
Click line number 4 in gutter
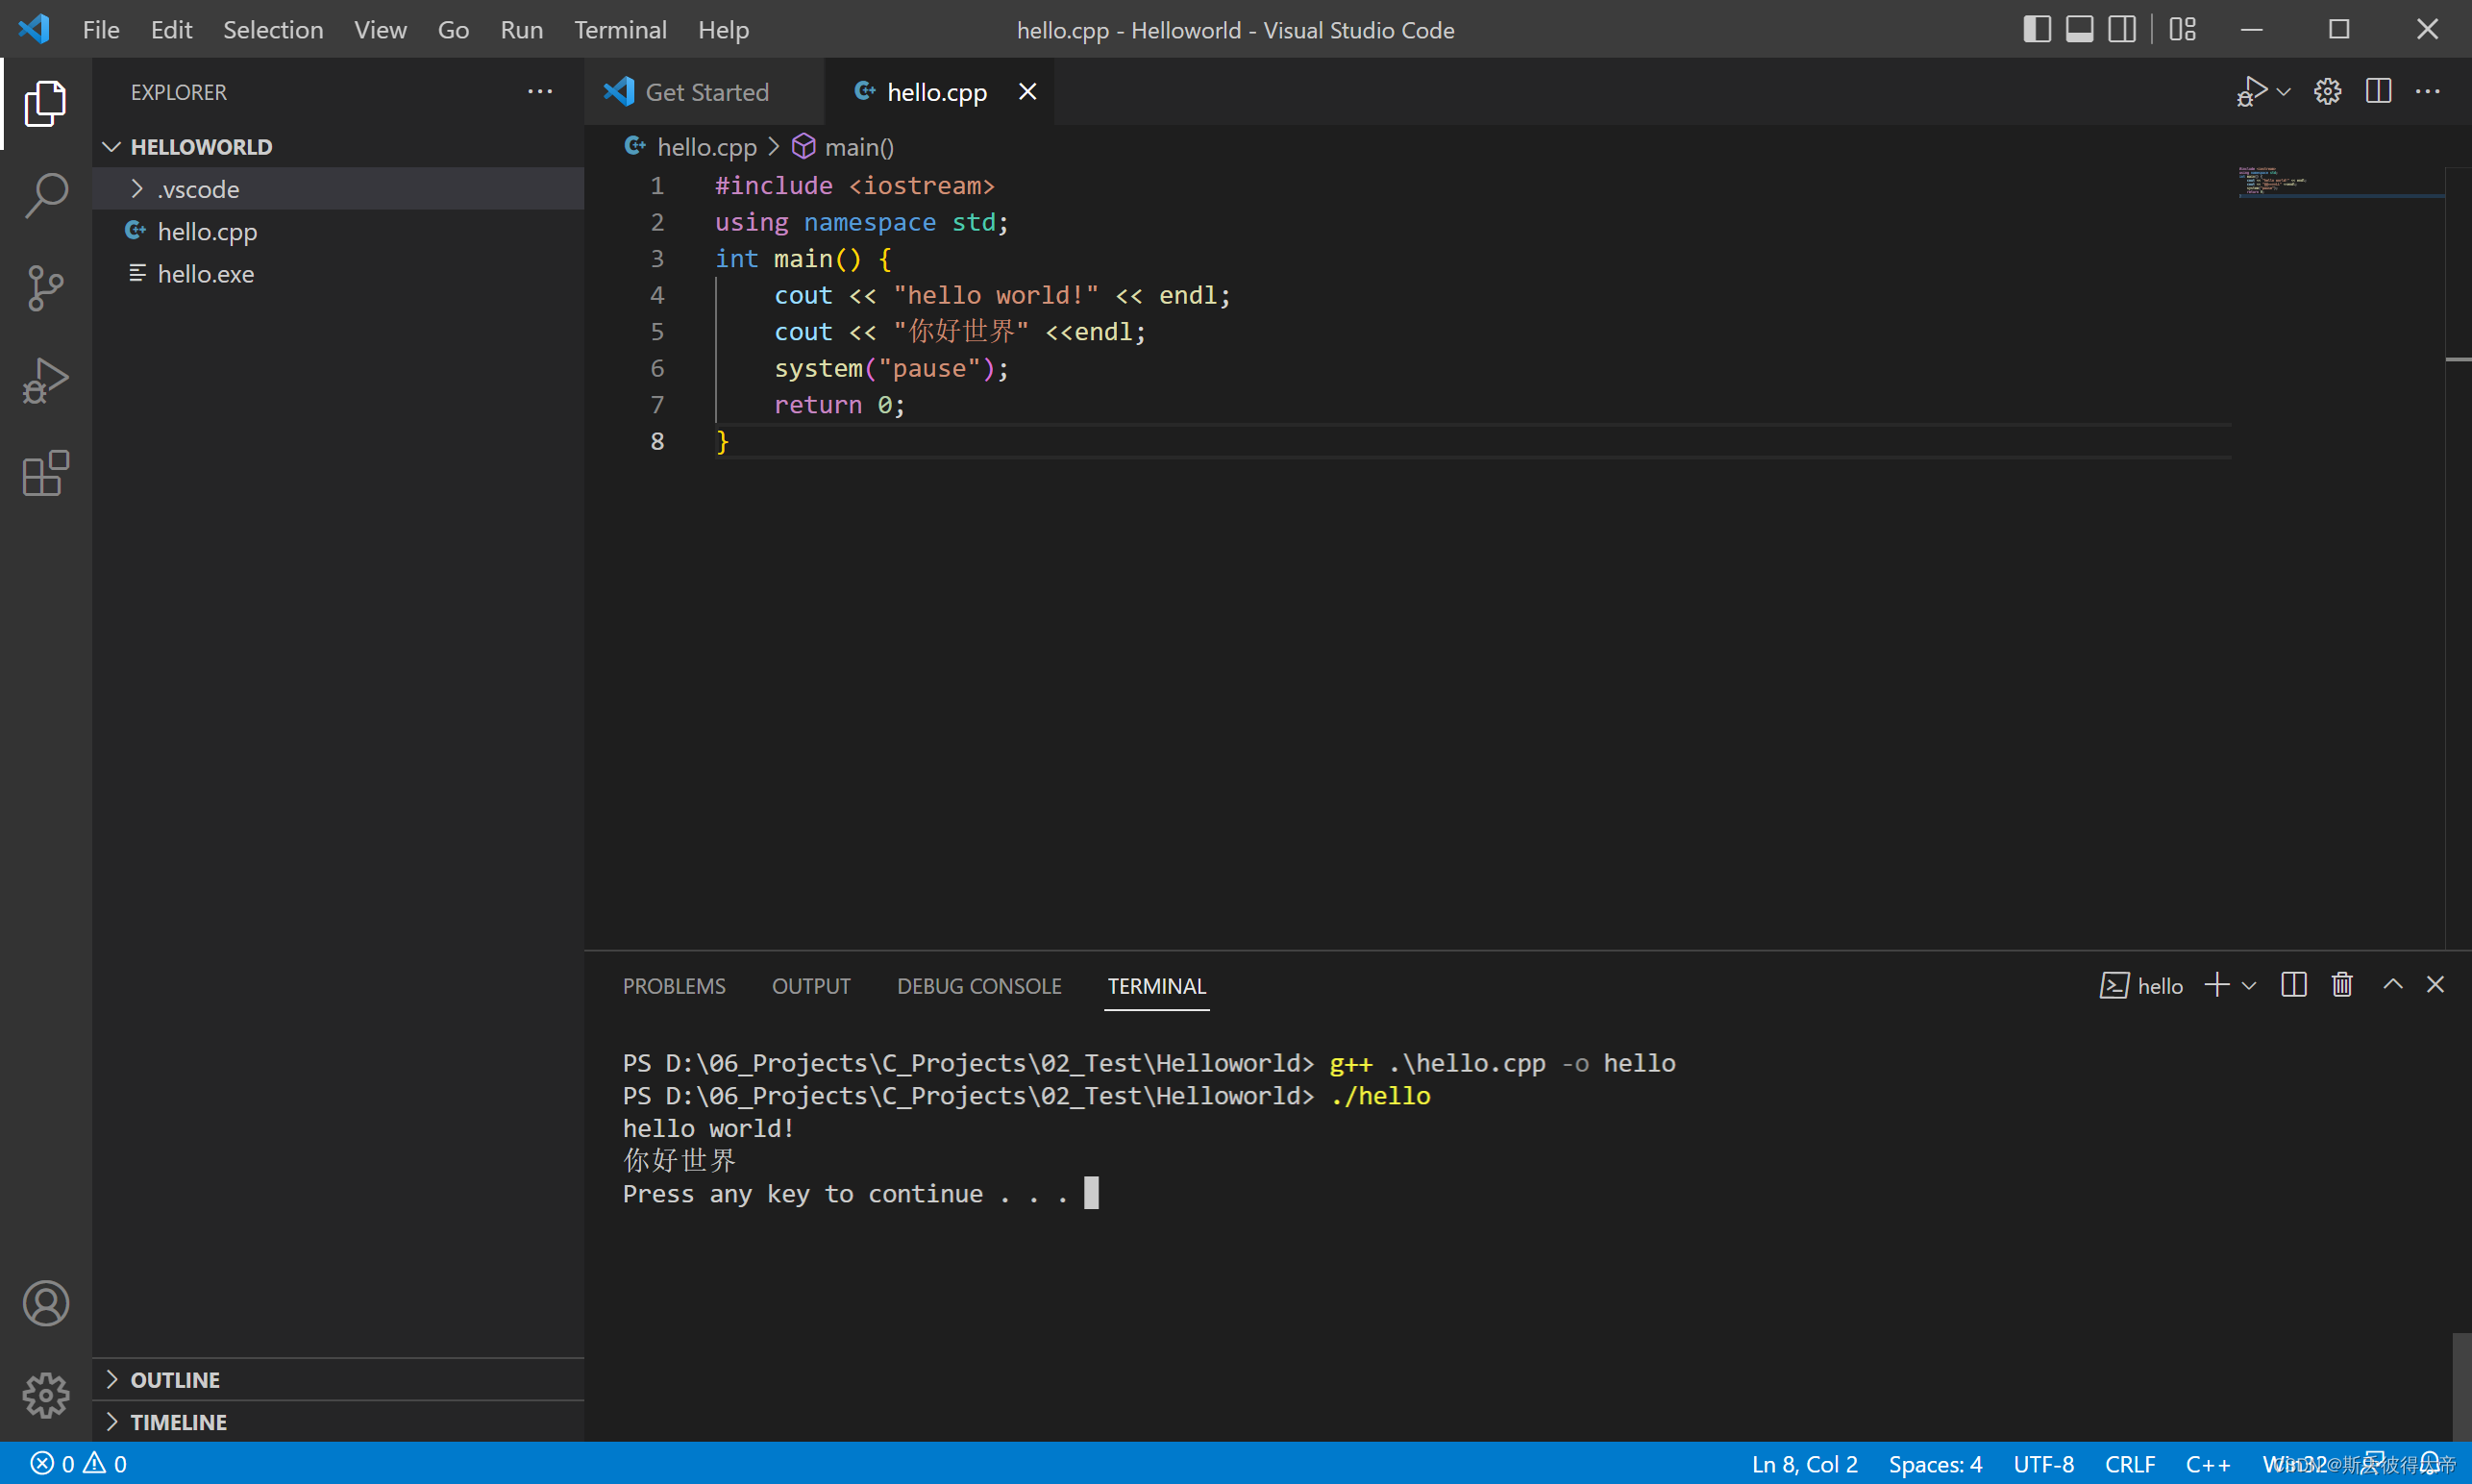point(657,295)
